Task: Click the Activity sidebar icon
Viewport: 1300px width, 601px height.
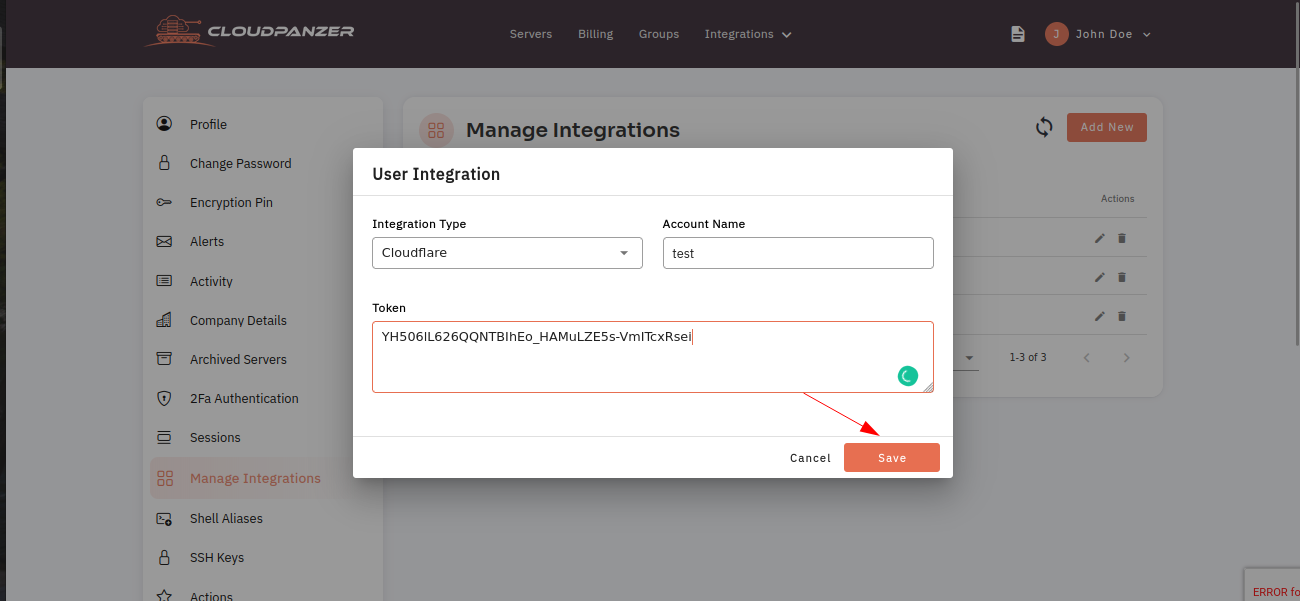Action: tap(164, 281)
